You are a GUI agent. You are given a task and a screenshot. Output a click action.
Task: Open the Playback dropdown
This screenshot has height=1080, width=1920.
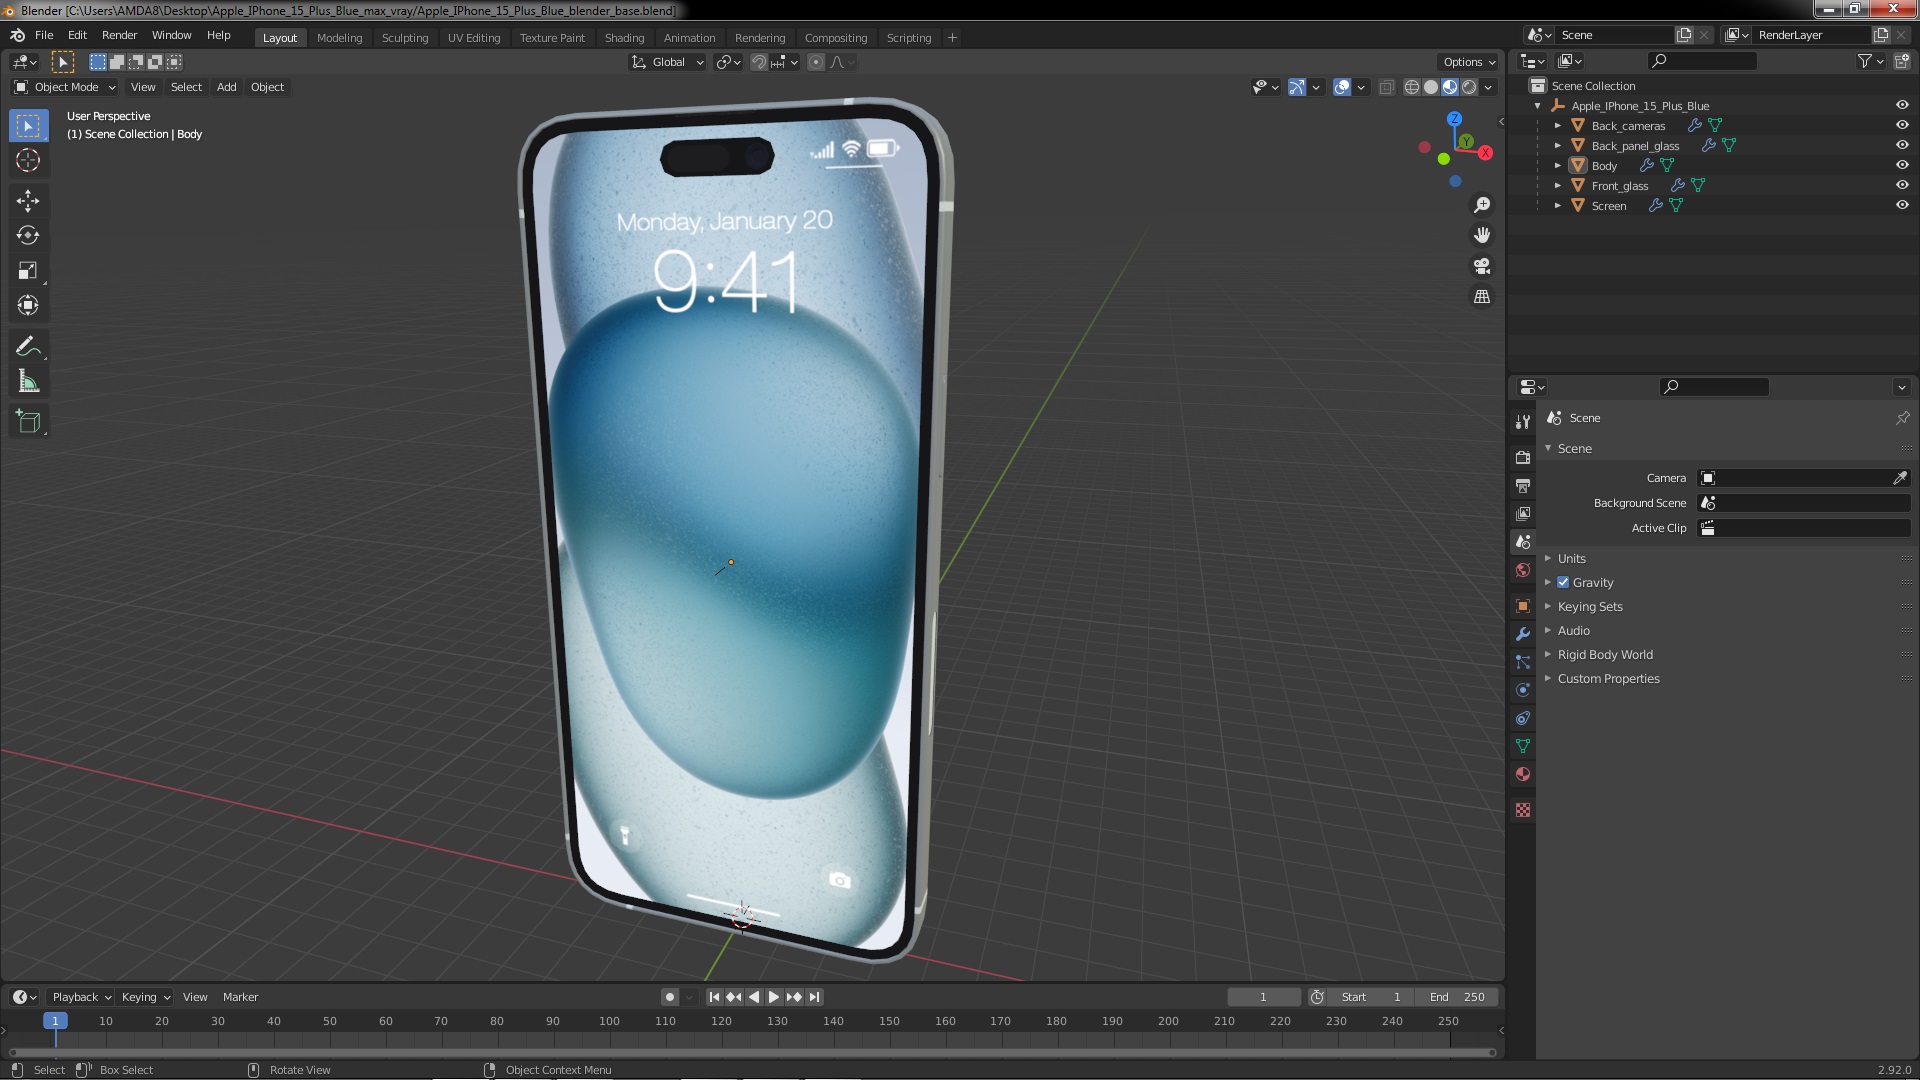[x=80, y=997]
